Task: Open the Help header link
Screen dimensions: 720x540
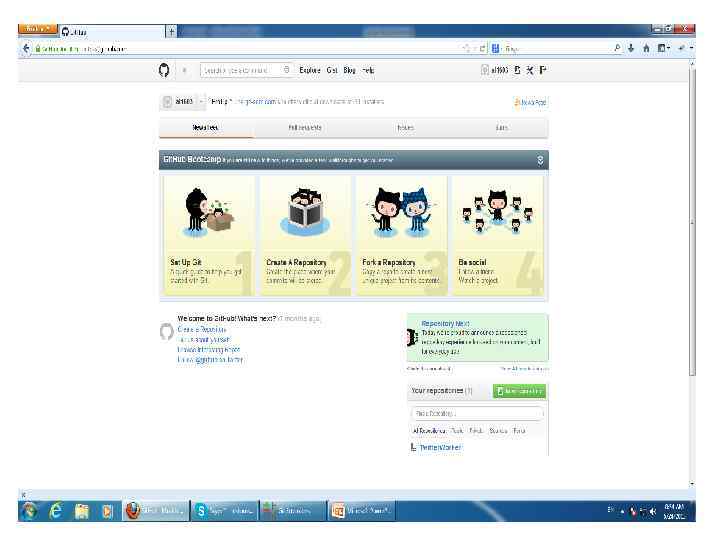Action: pos(368,70)
